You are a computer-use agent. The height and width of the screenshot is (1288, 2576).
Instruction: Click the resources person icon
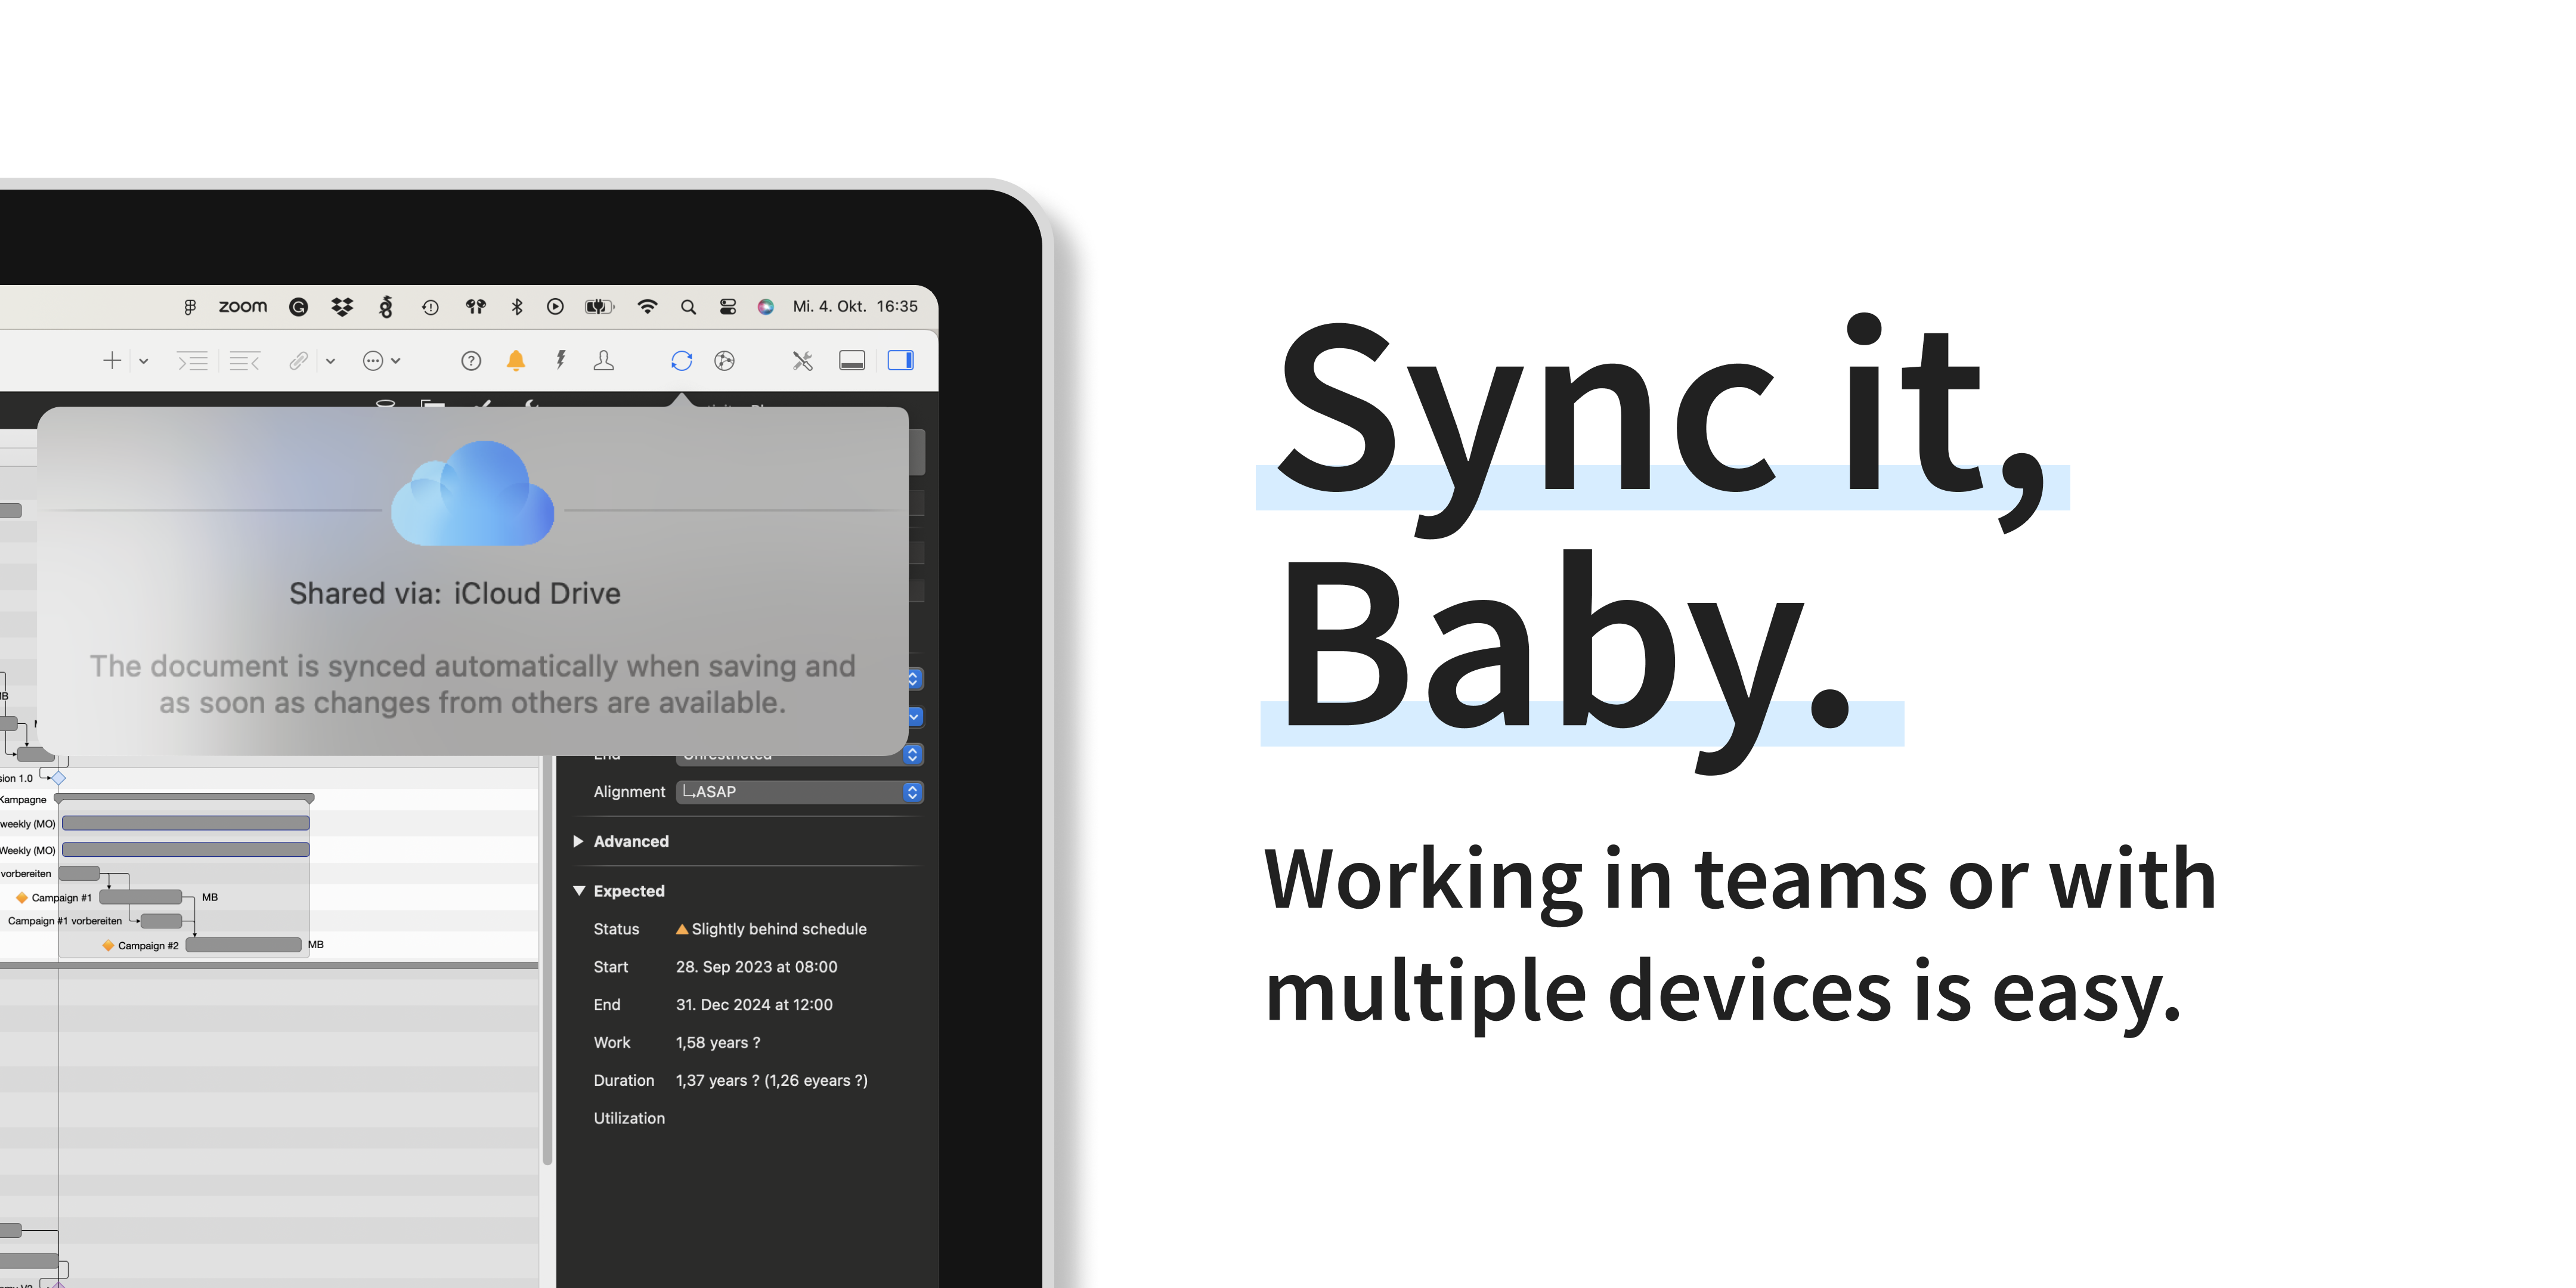click(604, 360)
